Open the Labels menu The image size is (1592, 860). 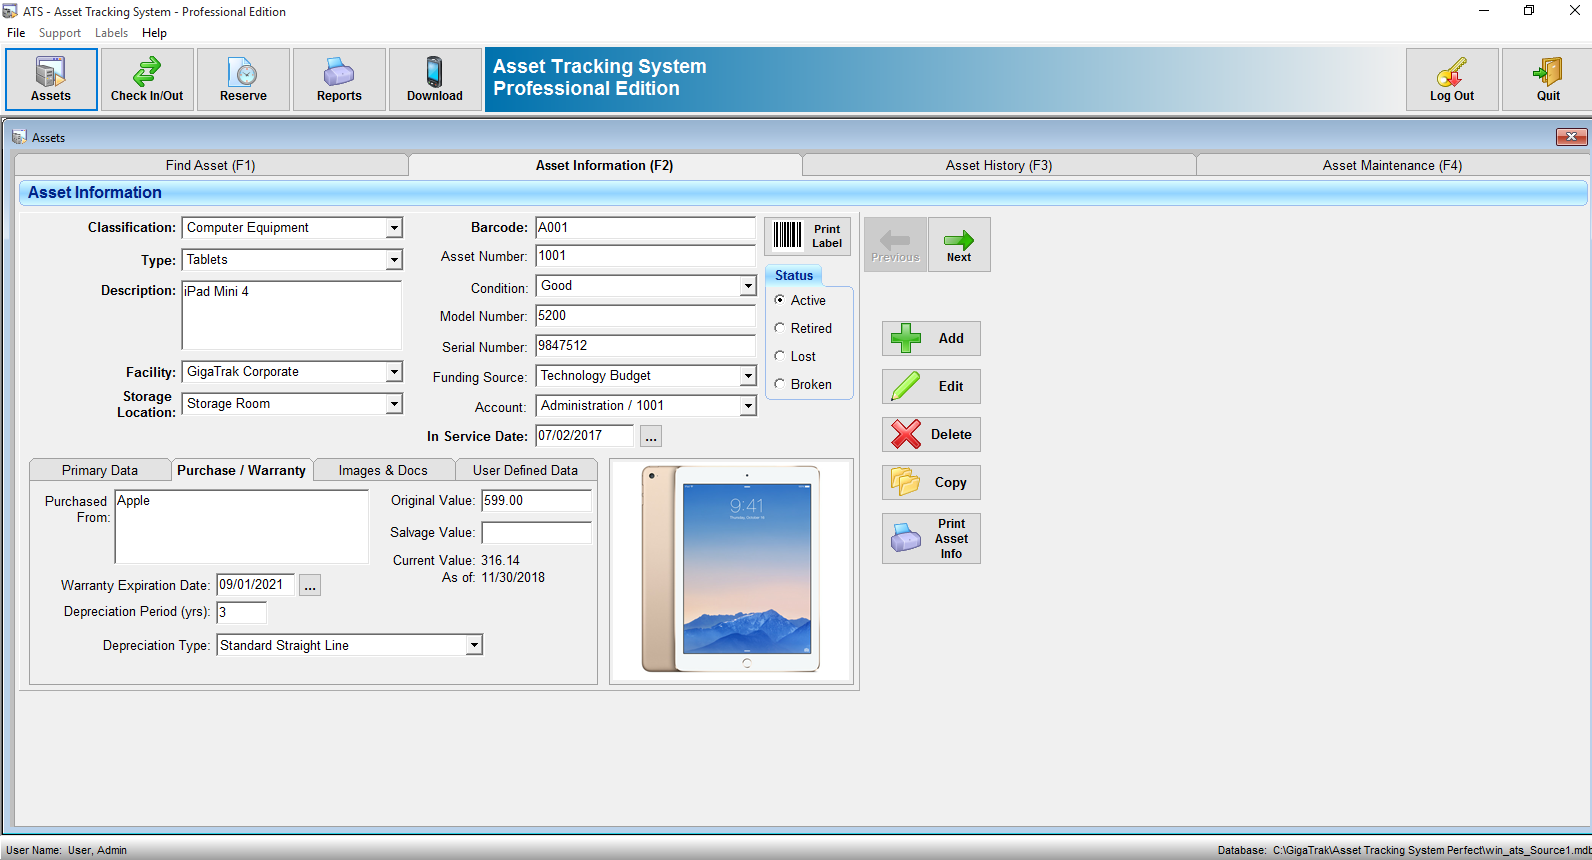(111, 33)
